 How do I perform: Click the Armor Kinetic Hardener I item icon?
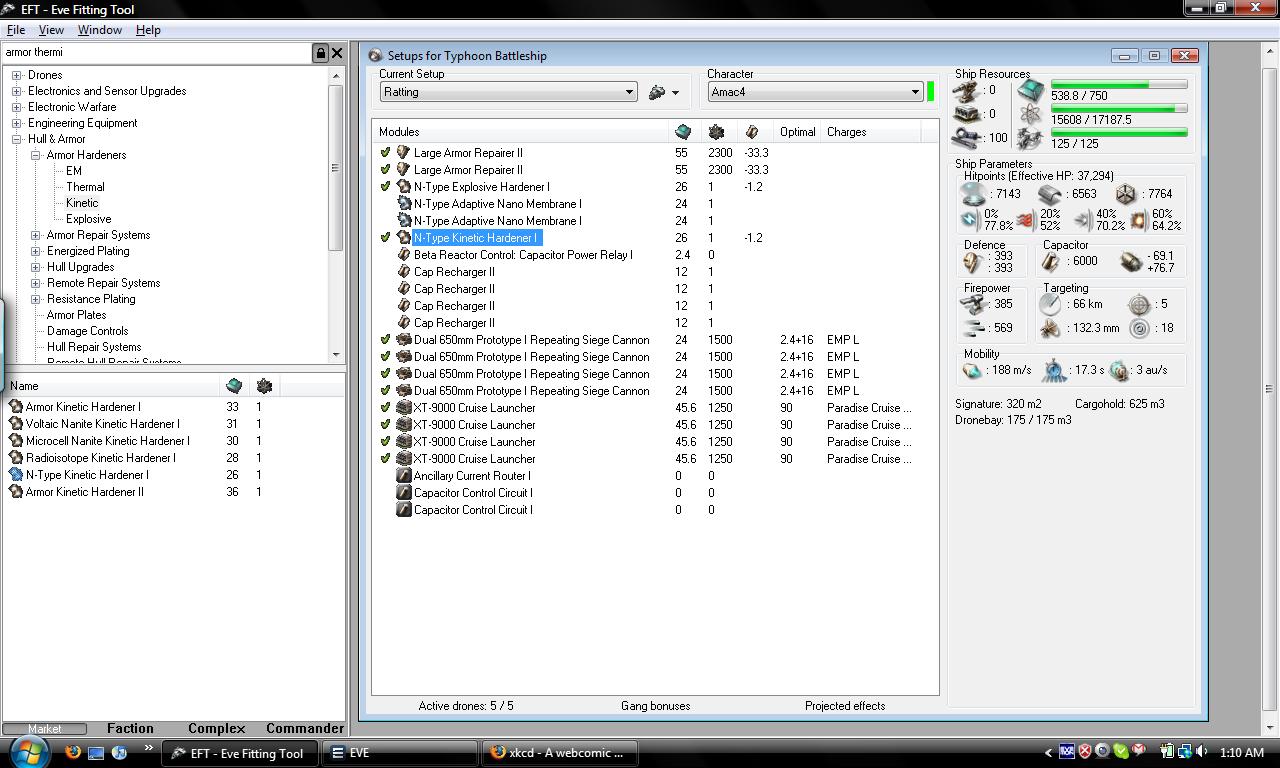pyautogui.click(x=16, y=407)
